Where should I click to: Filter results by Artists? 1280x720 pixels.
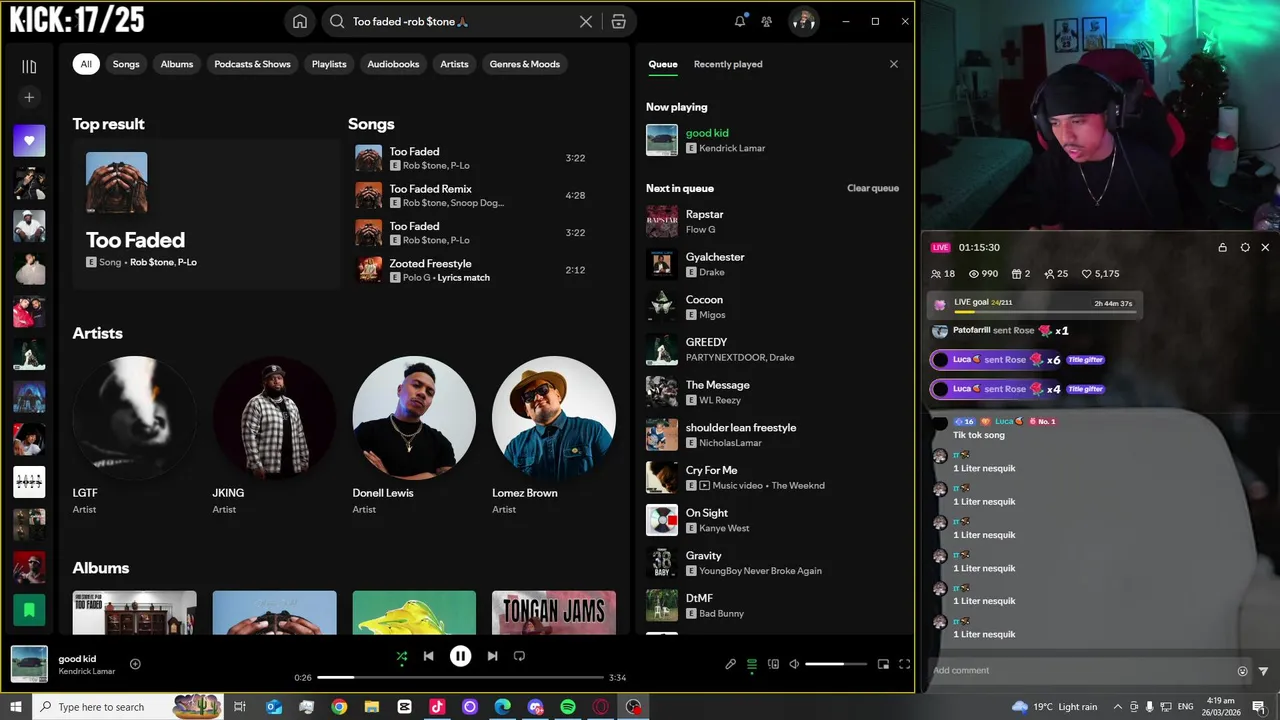pyautogui.click(x=454, y=64)
